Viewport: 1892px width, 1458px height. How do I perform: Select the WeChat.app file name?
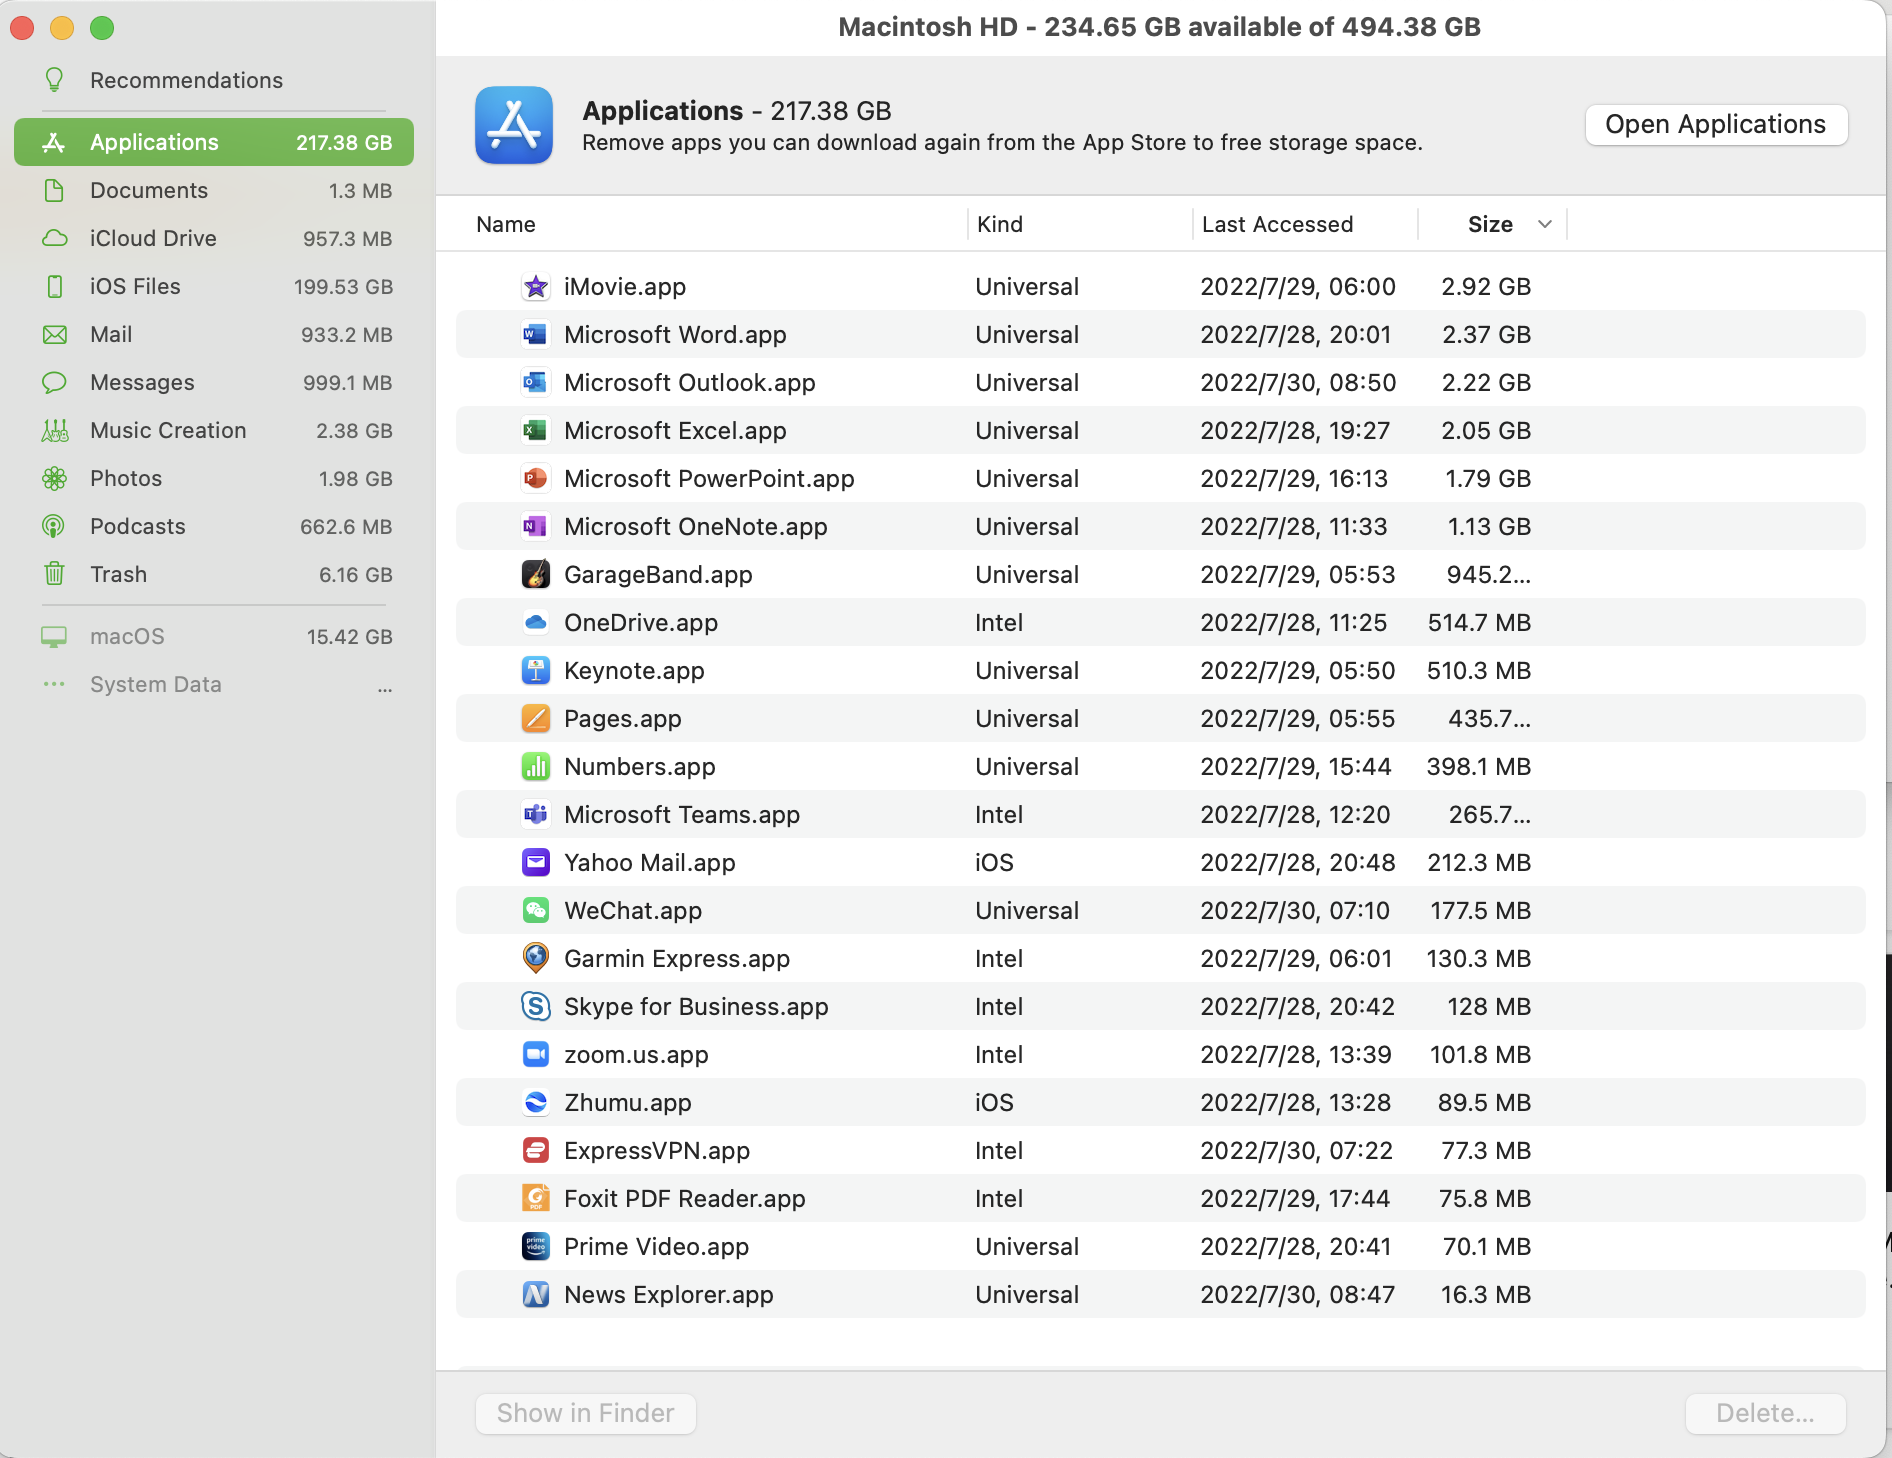coord(633,911)
